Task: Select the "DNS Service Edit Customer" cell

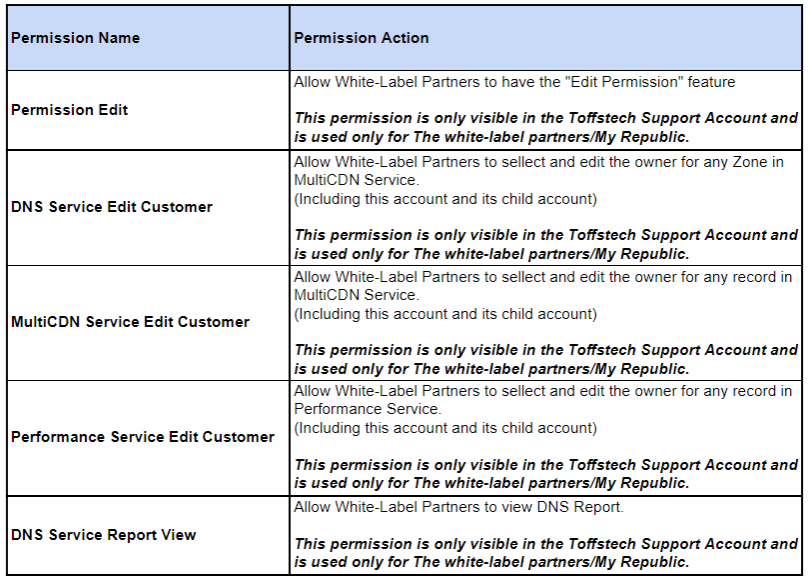Action: pos(112,207)
